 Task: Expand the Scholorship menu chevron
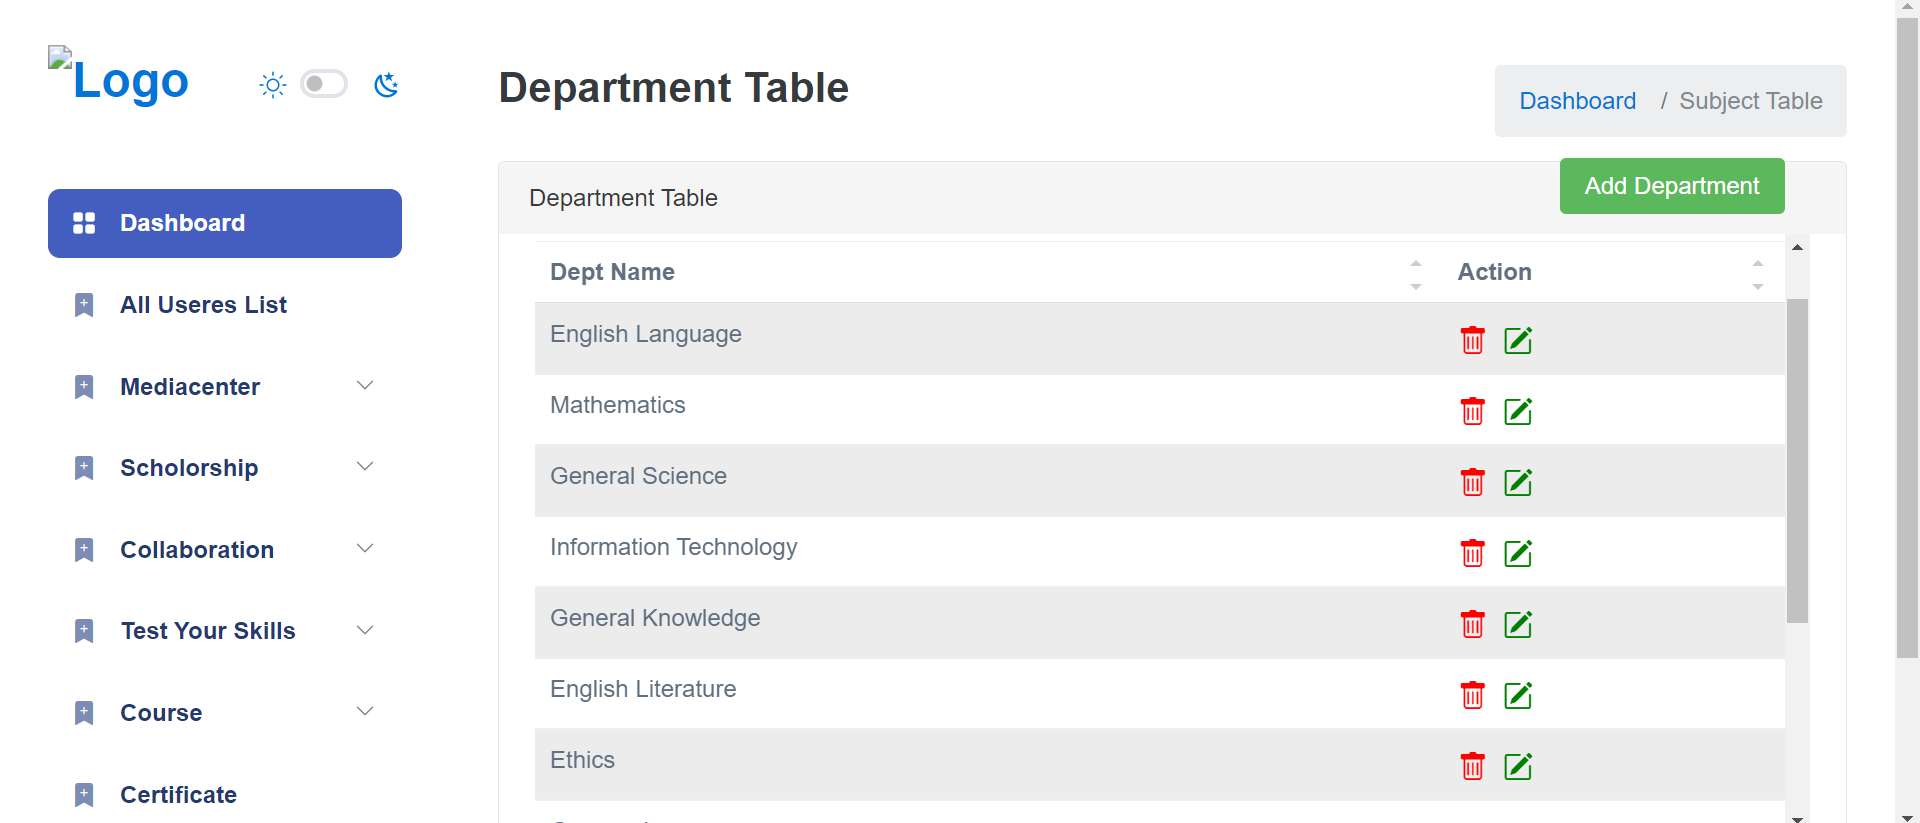[x=365, y=467]
